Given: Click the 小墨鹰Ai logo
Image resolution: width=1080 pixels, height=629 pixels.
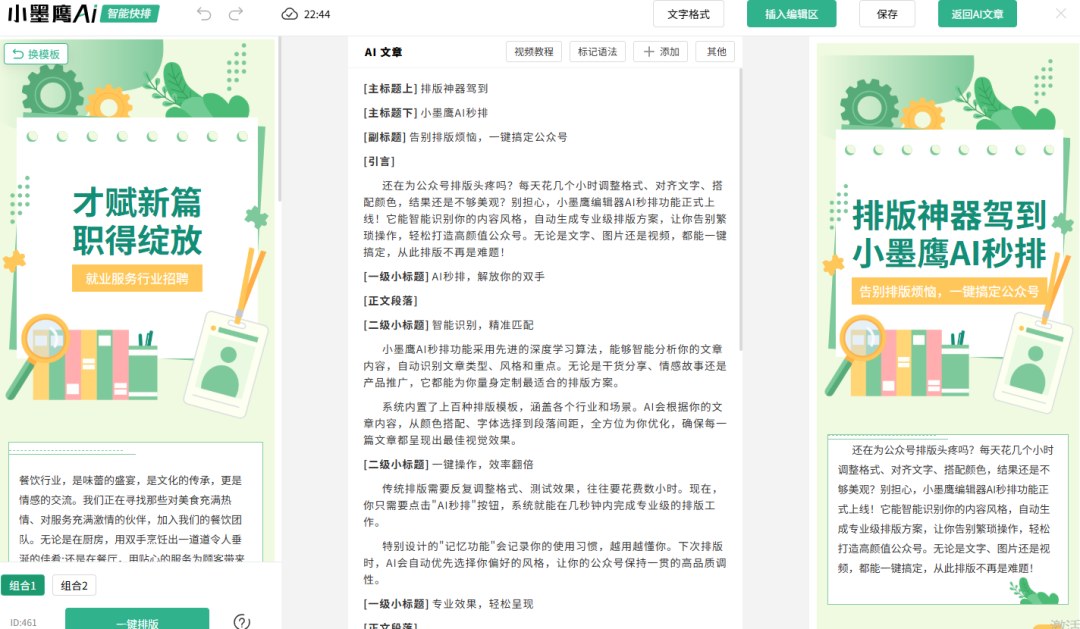Looking at the screenshot, I should point(52,13).
